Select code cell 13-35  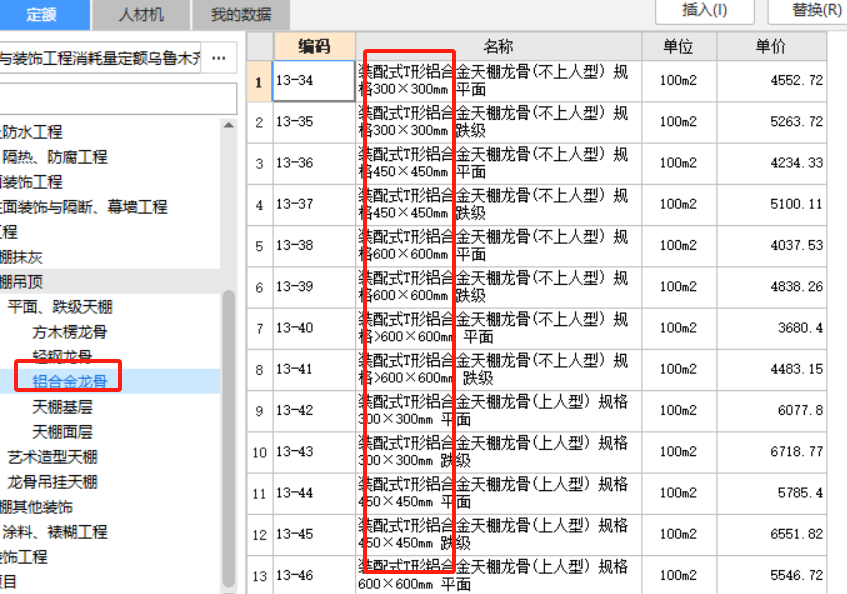click(314, 122)
